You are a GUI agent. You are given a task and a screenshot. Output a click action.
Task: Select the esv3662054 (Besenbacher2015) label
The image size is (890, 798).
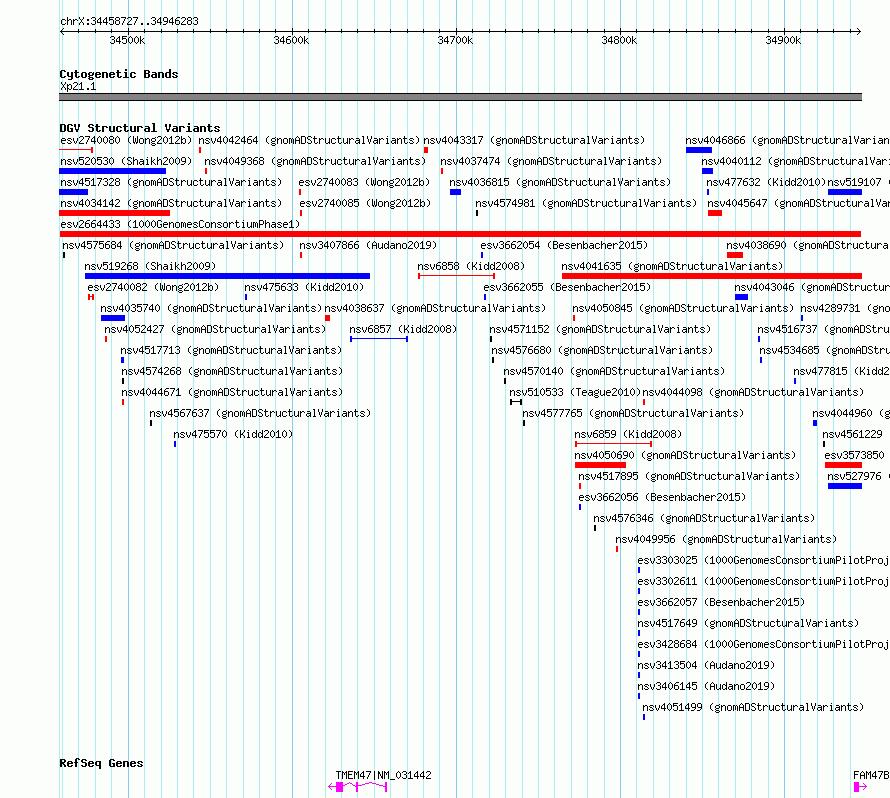pyautogui.click(x=564, y=245)
